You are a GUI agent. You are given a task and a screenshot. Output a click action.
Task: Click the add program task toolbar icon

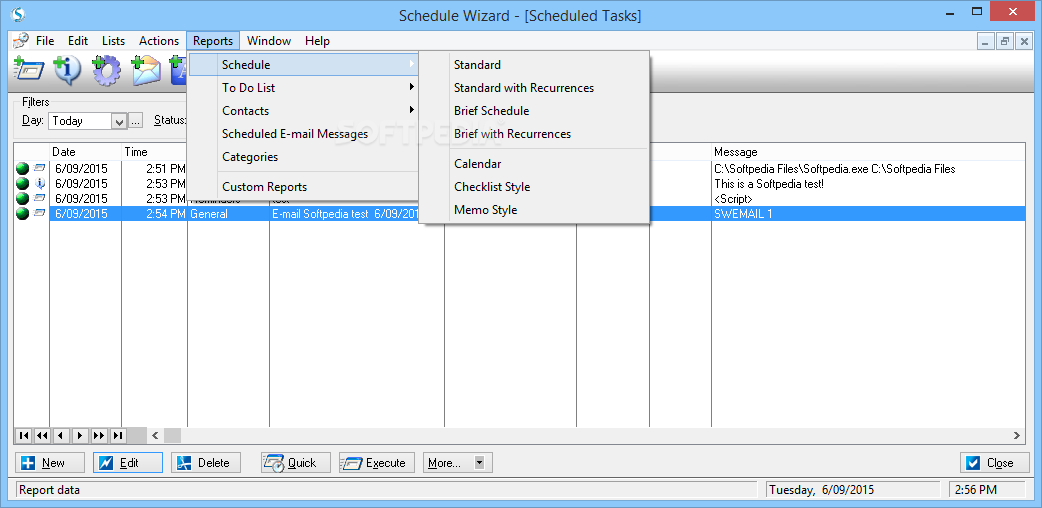coord(29,70)
